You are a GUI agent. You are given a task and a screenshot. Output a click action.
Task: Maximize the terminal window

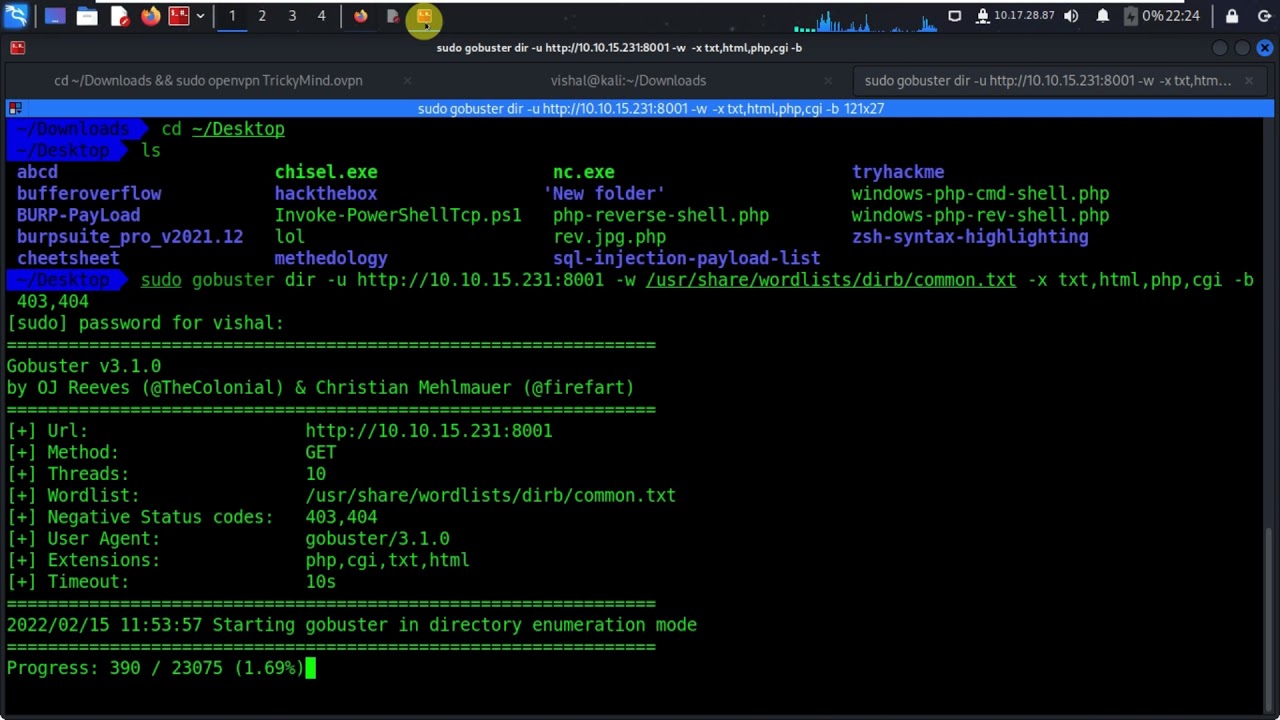[1242, 48]
